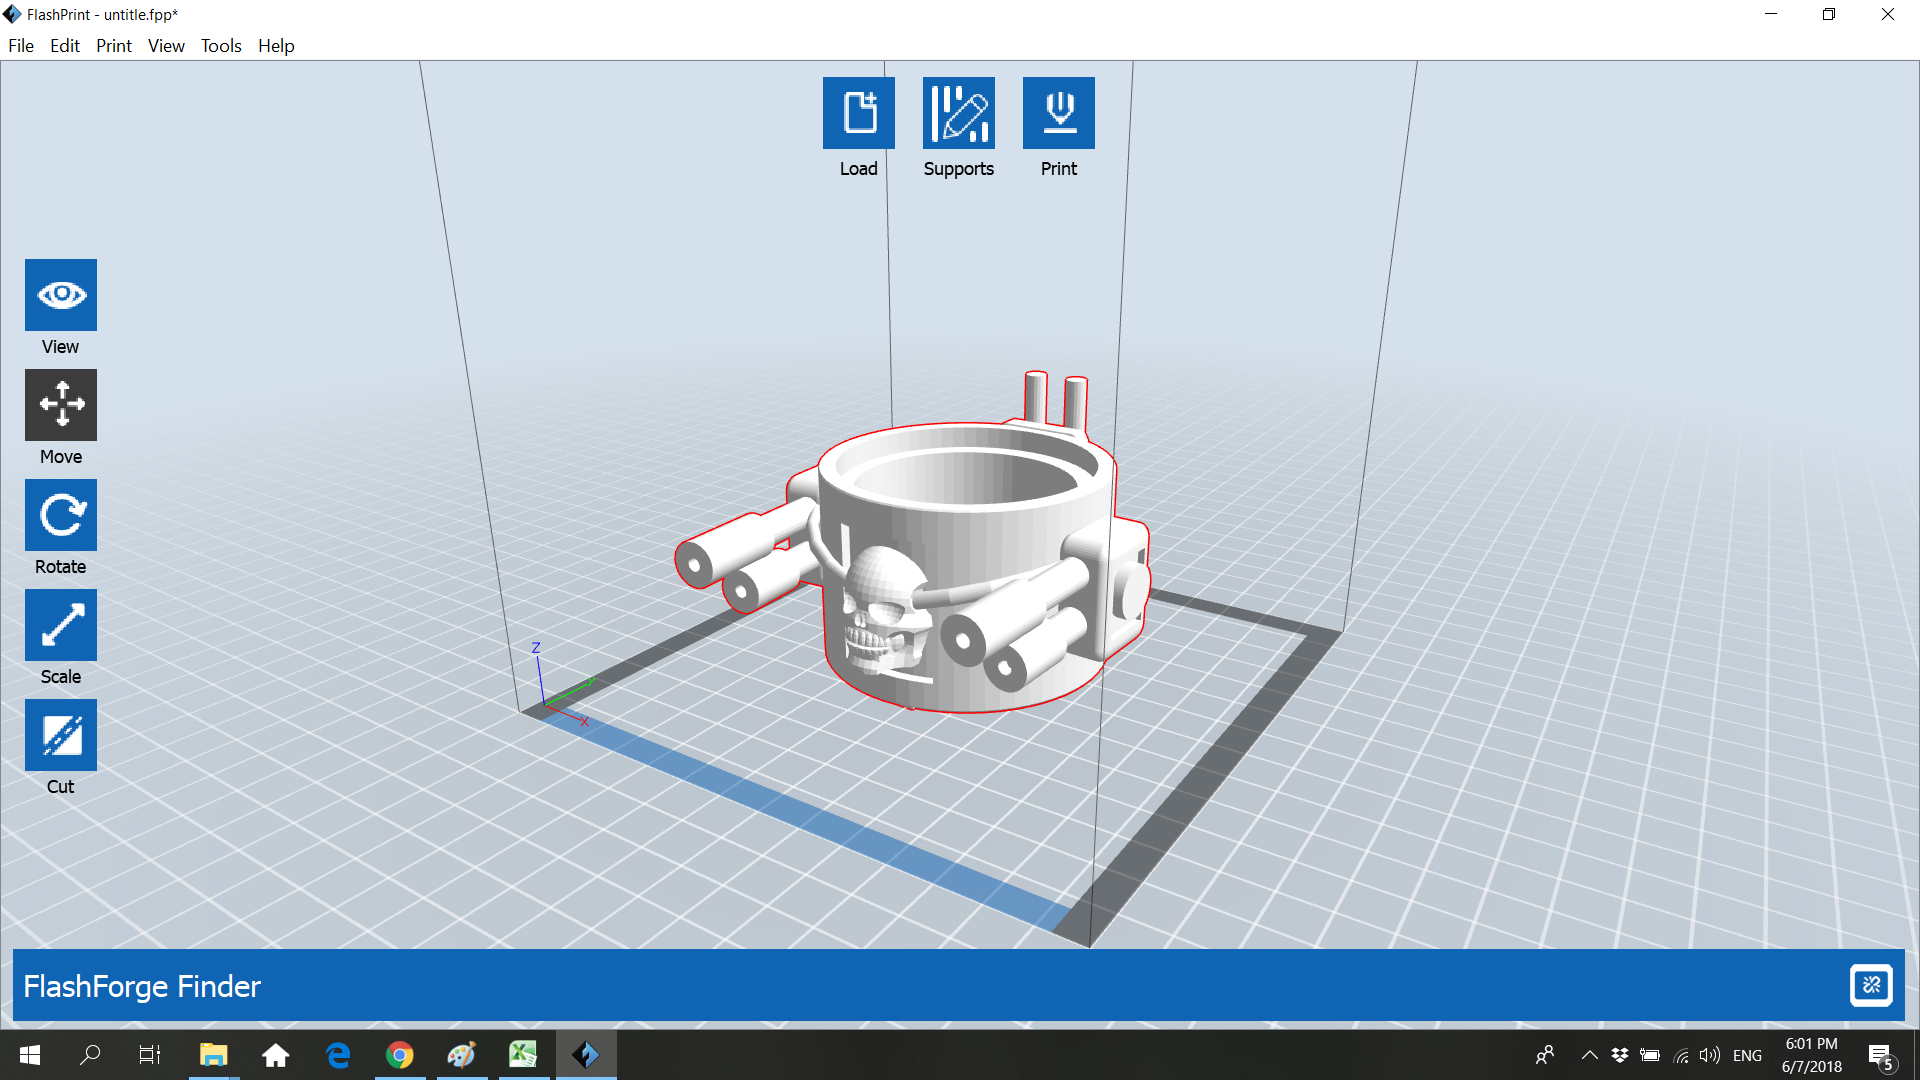Open the File menu
1920x1080 pixels.
click(21, 46)
